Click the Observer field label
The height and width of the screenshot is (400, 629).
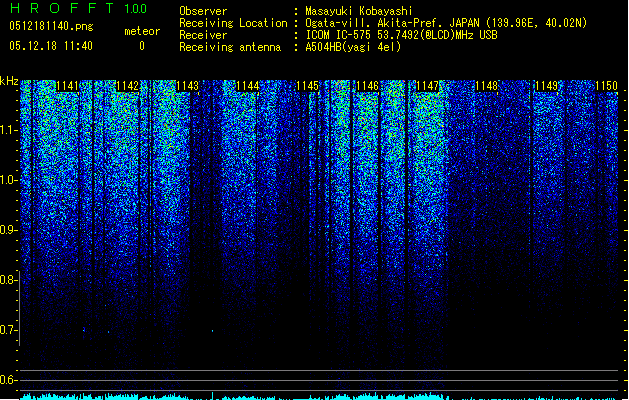pyautogui.click(x=203, y=11)
